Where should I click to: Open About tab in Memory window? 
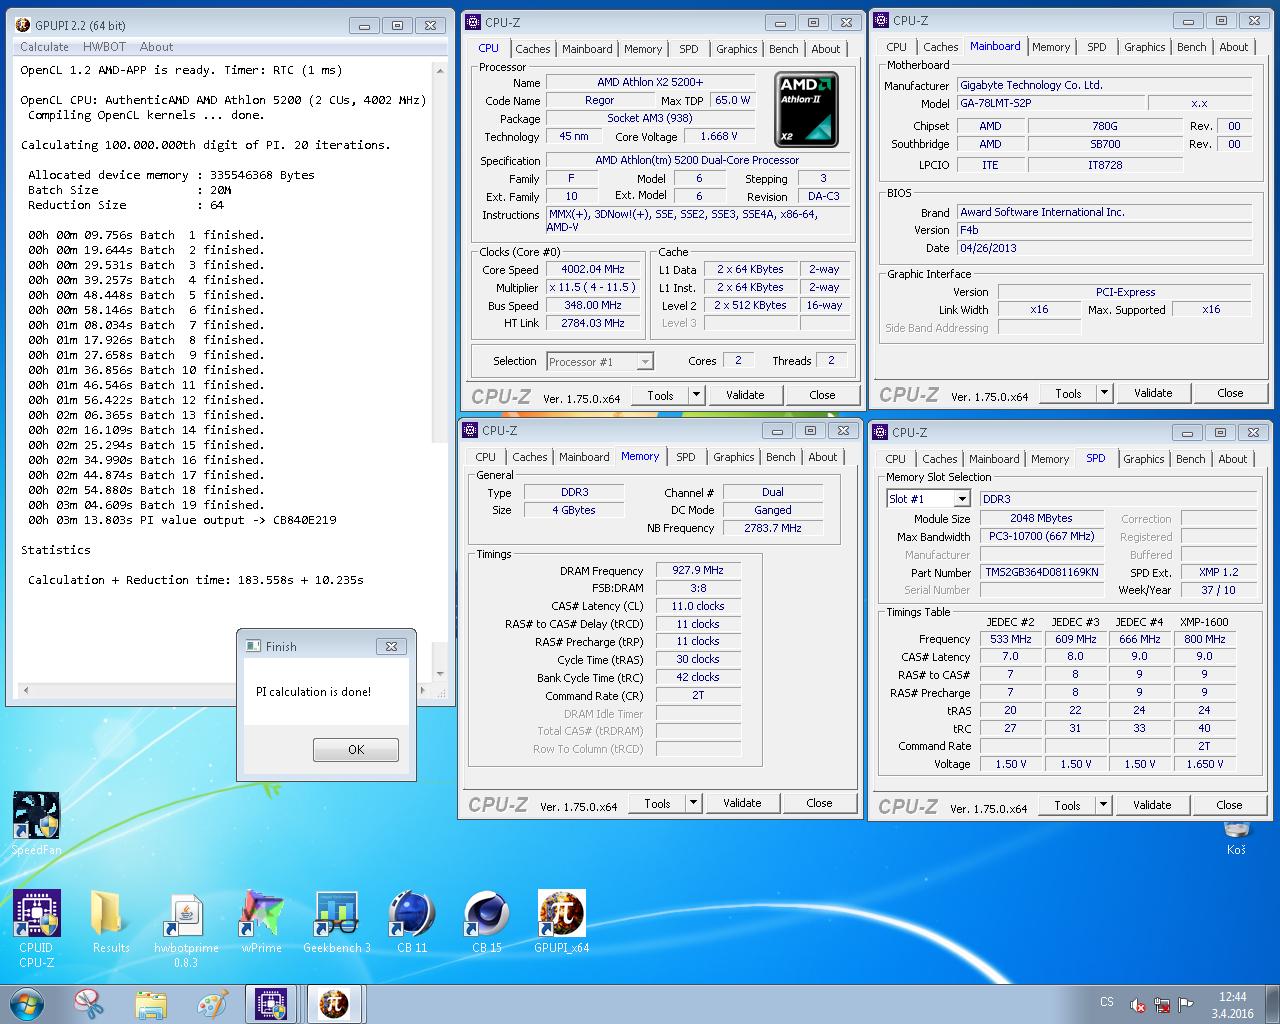823,457
